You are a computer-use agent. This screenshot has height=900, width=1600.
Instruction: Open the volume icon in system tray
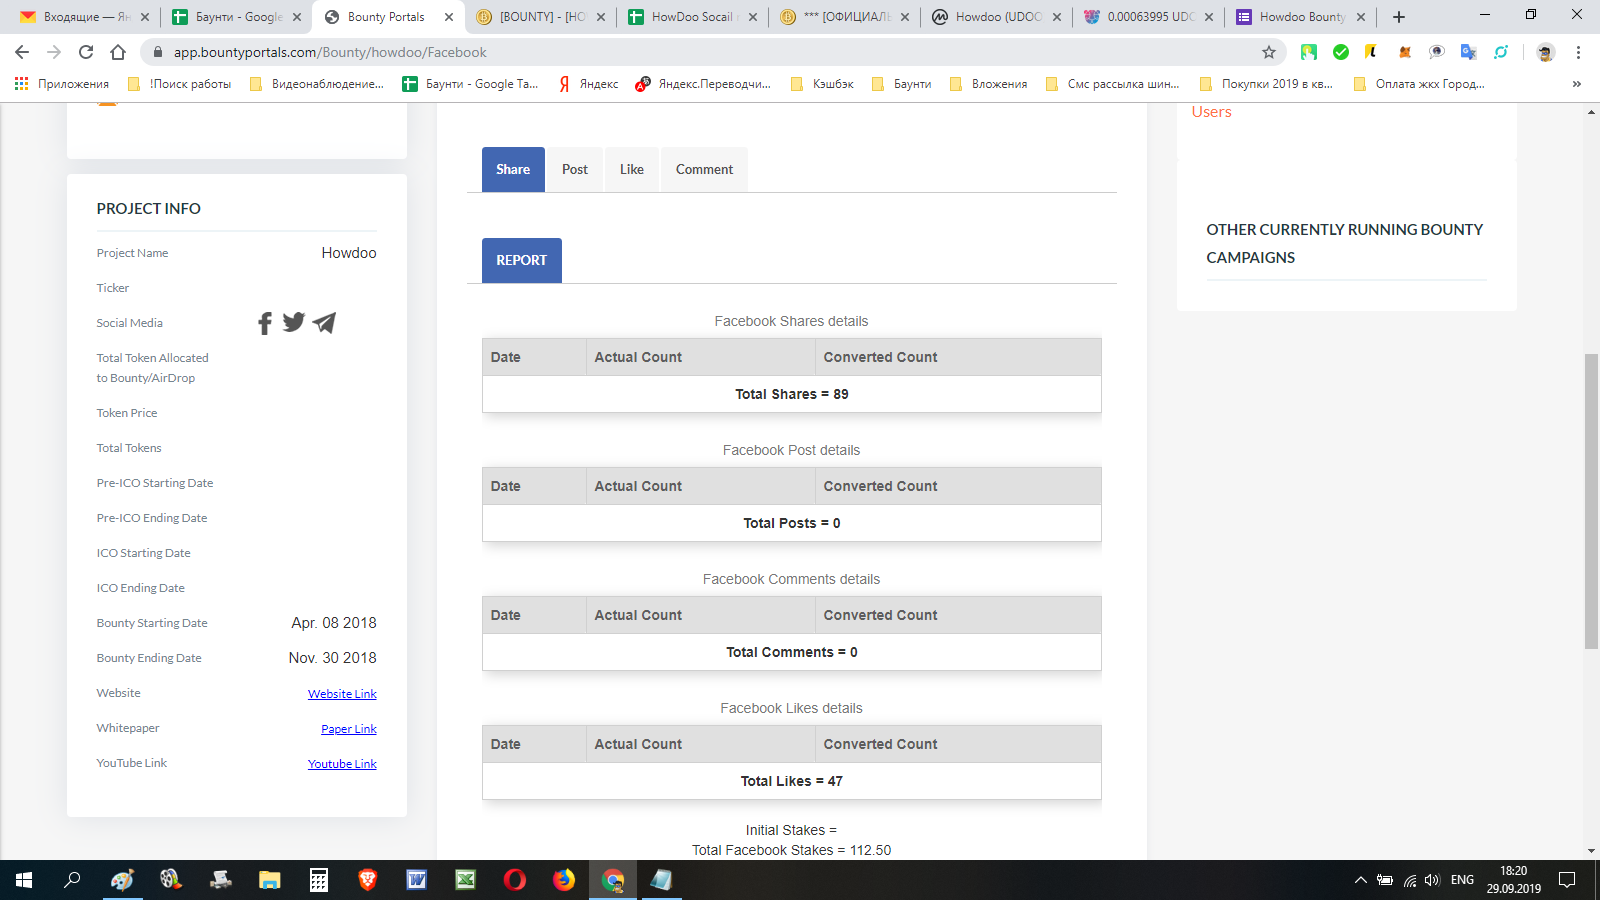click(1432, 880)
